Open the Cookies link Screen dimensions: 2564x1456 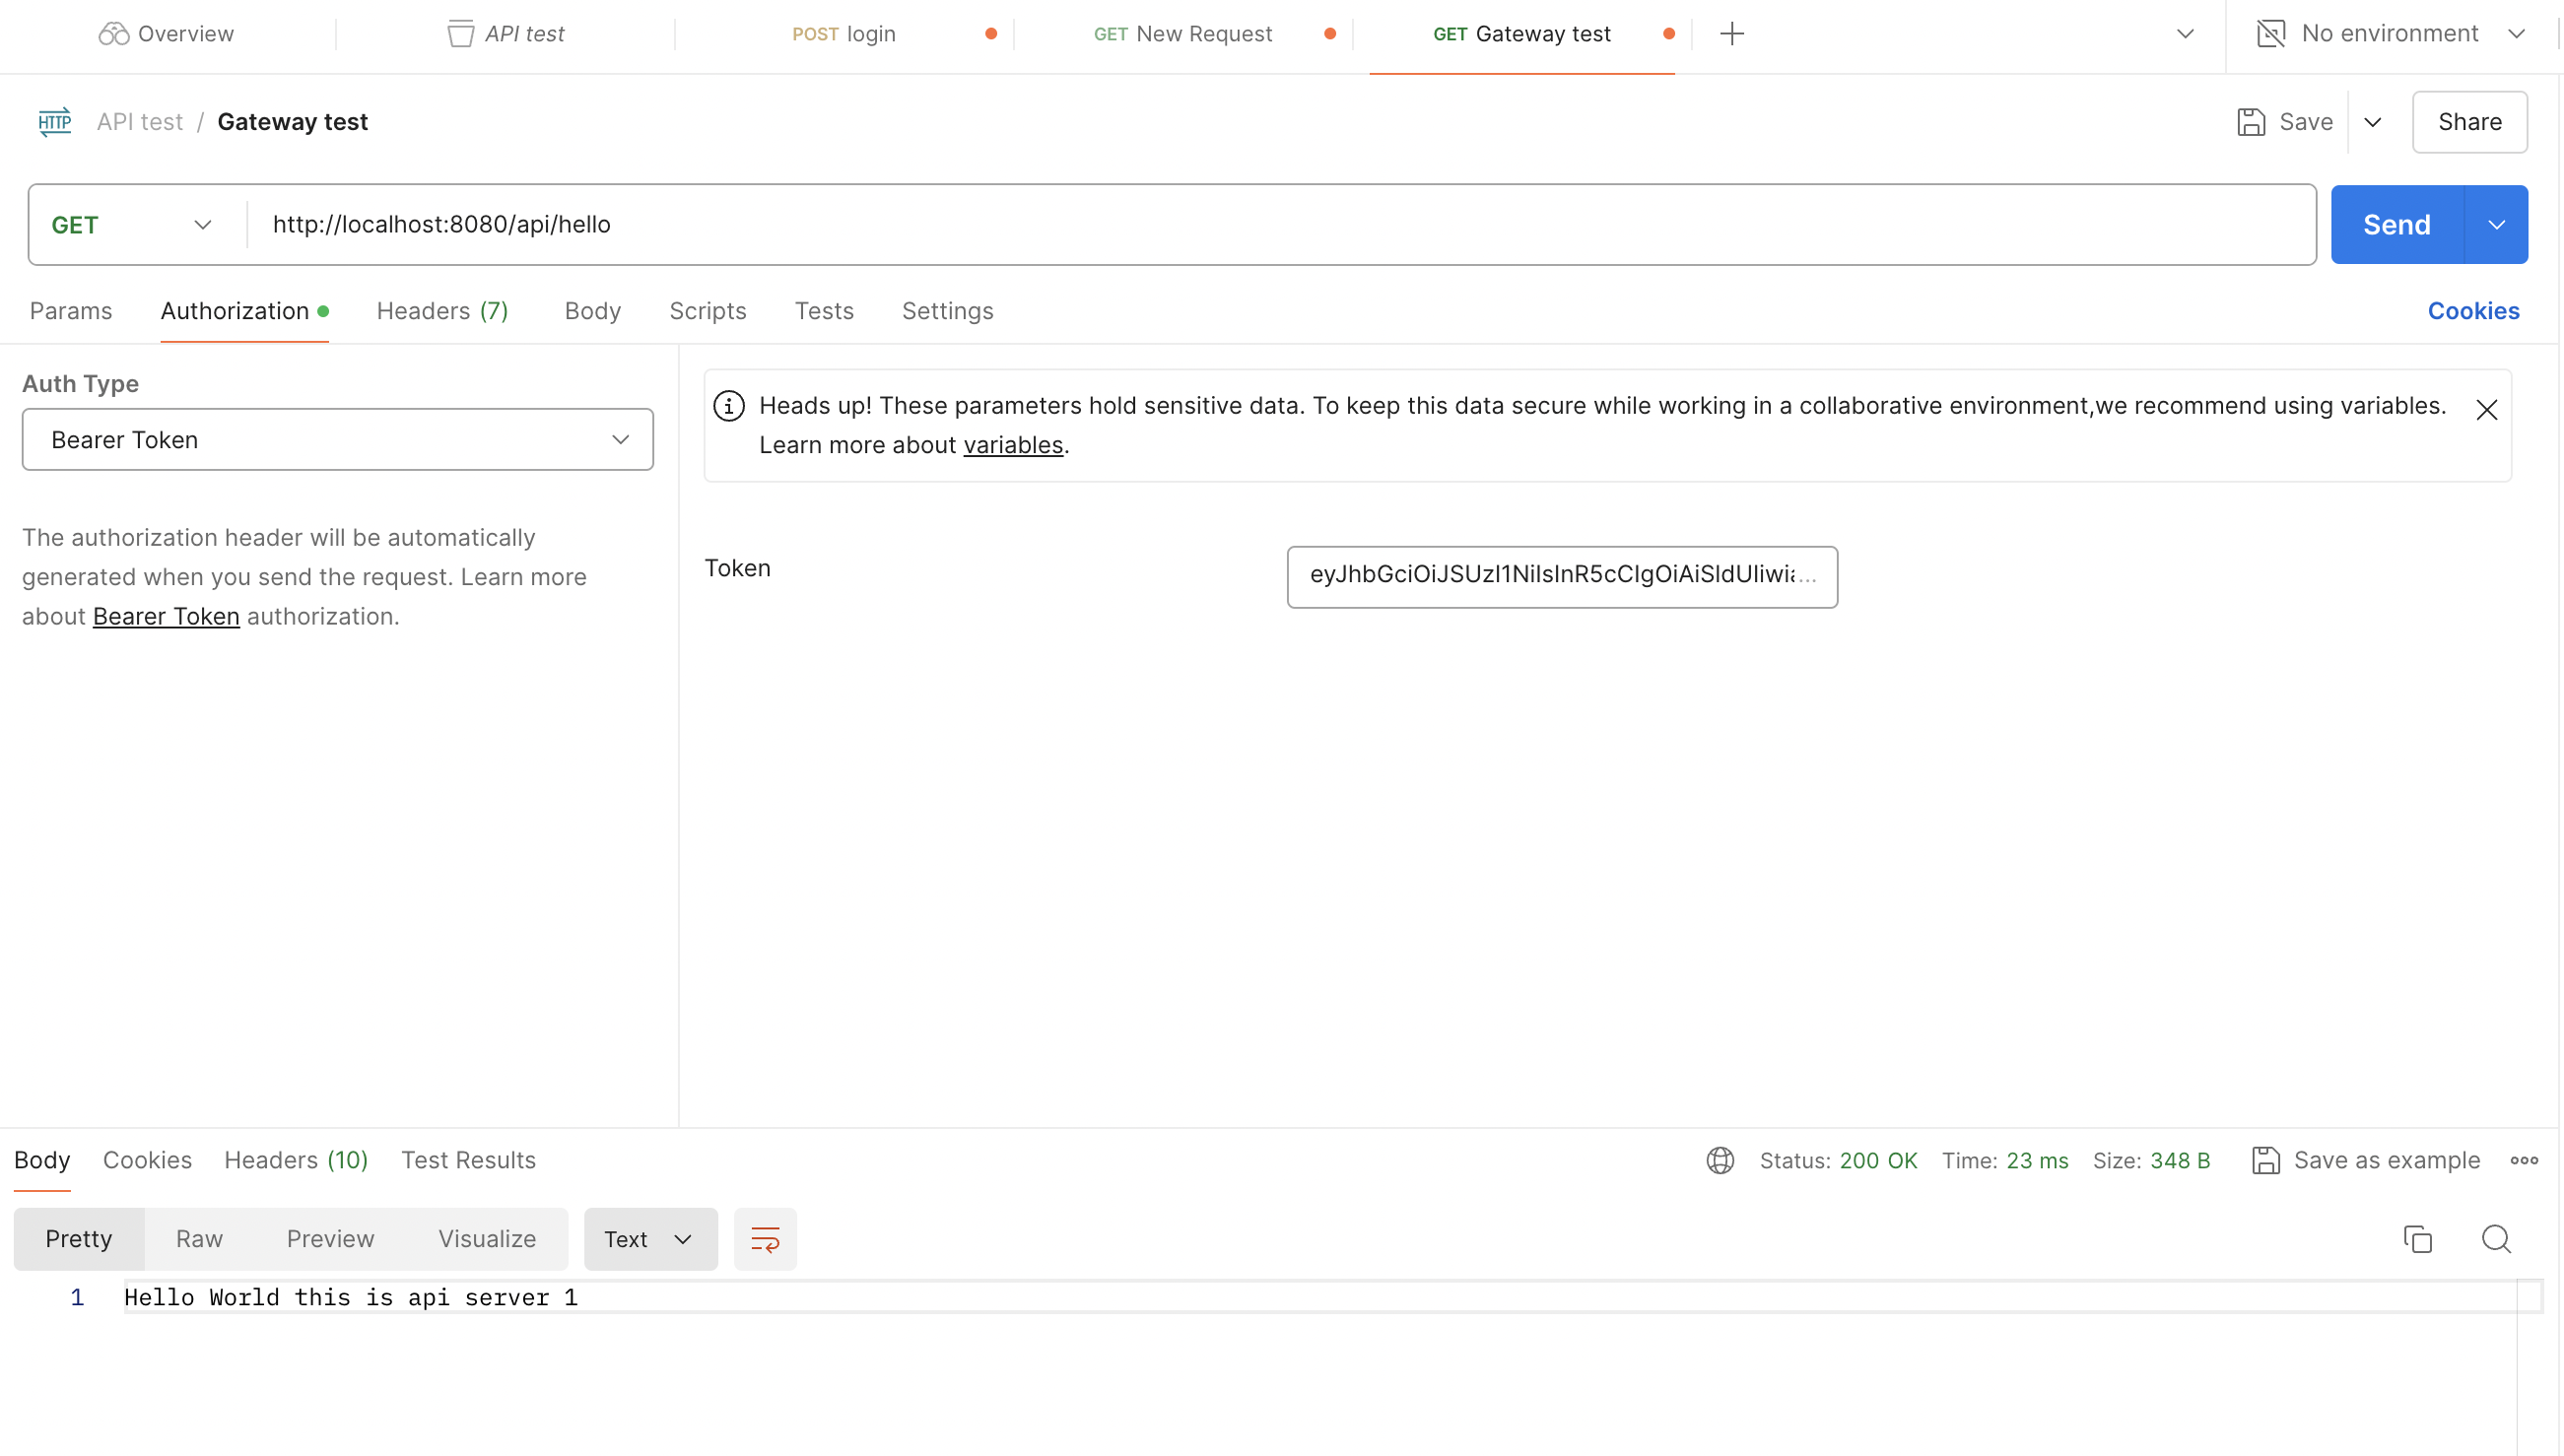(2472, 311)
